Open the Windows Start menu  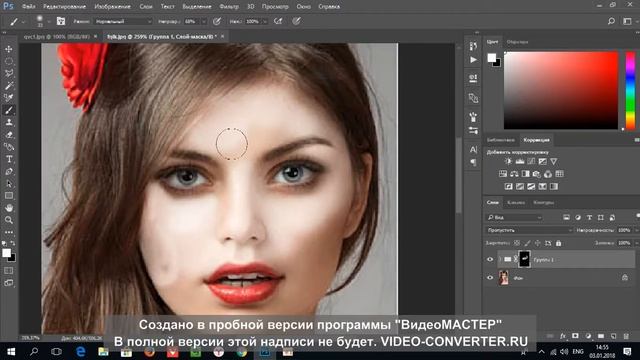pyautogui.click(x=11, y=351)
